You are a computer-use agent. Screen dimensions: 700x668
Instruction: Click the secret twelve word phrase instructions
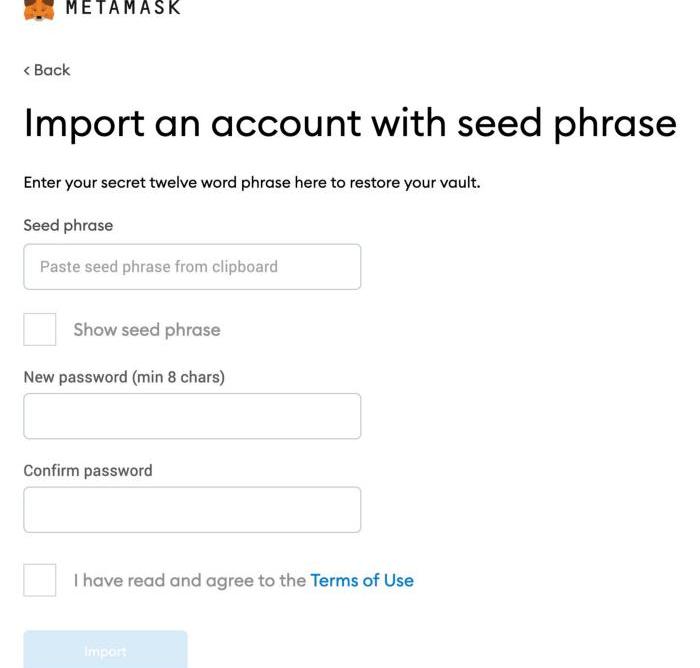pos(251,183)
